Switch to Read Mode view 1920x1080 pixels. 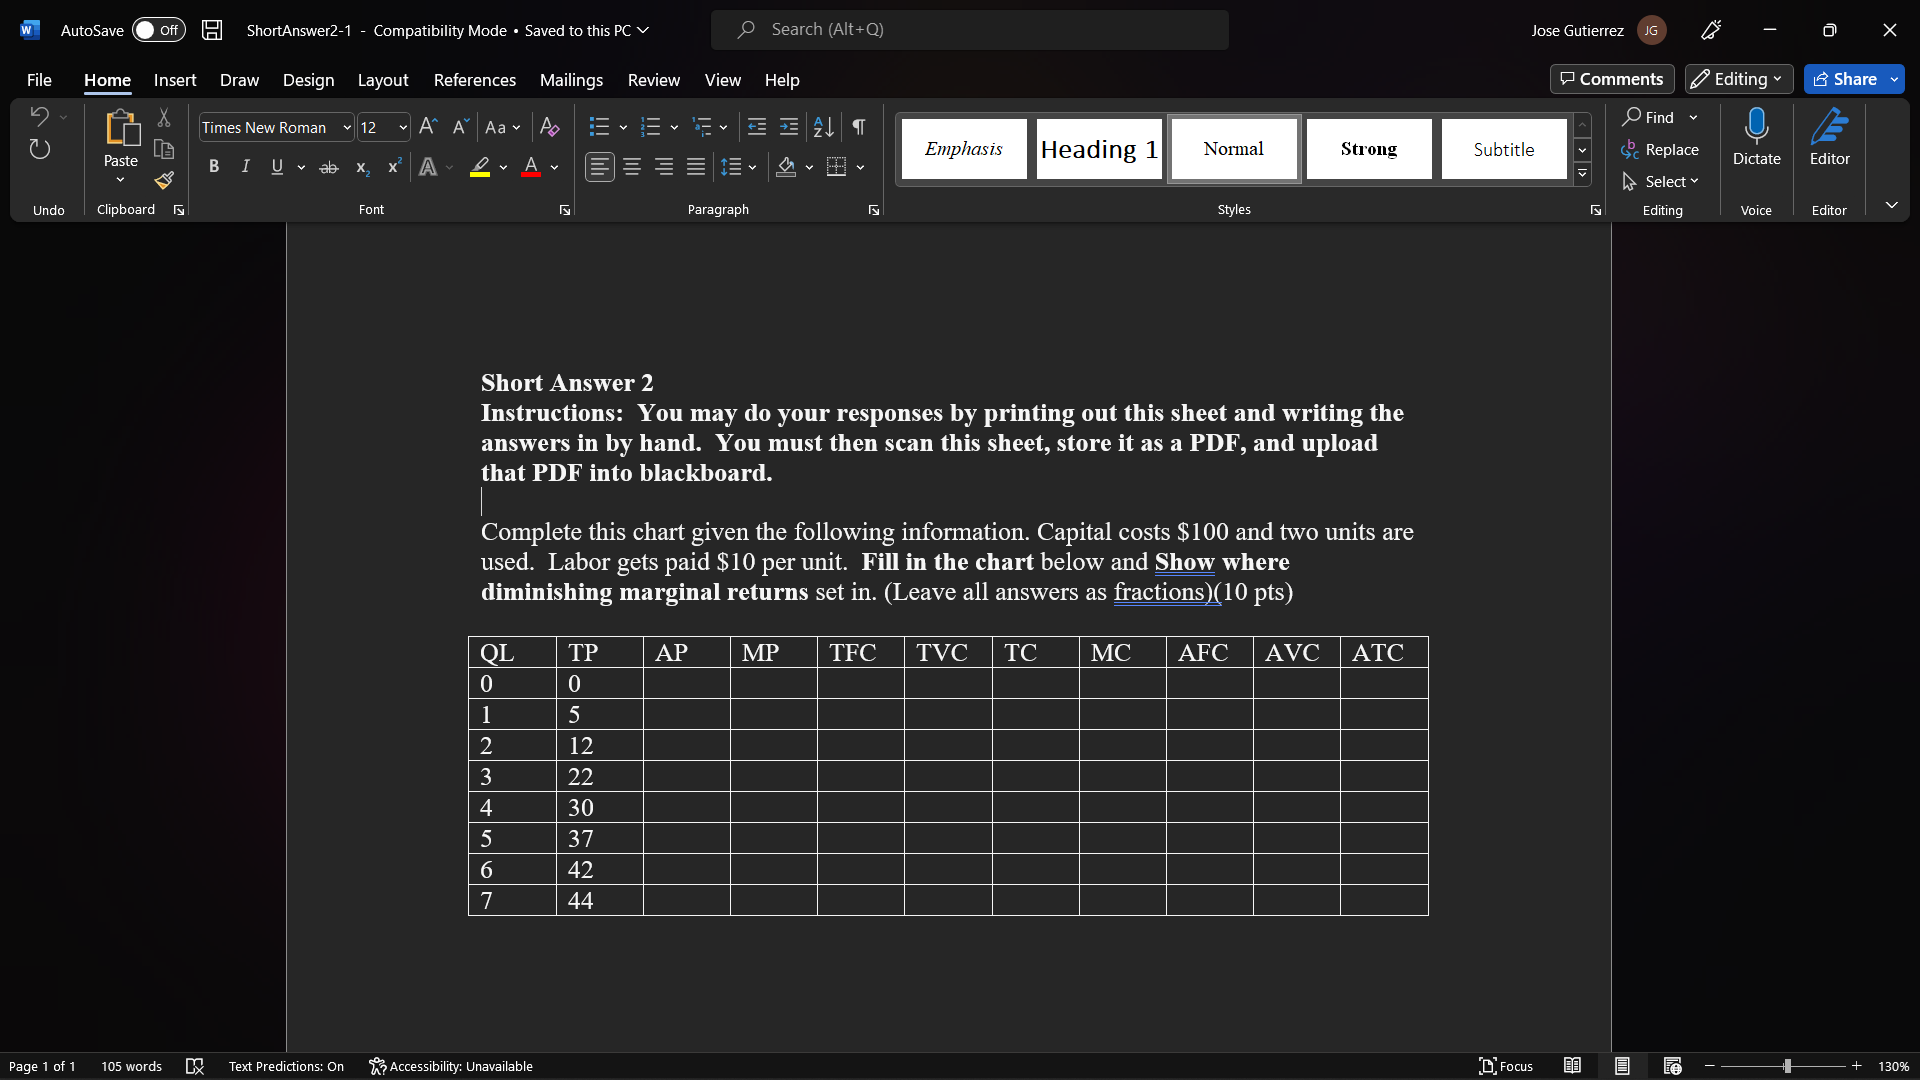click(1572, 1066)
